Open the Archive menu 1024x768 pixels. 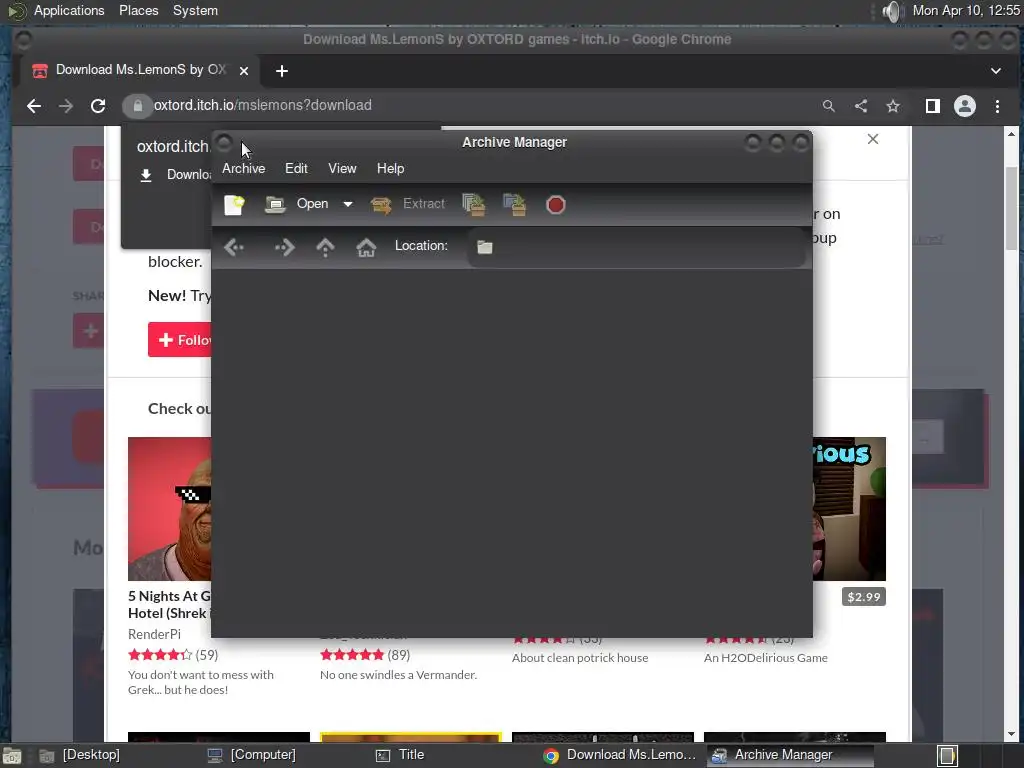click(x=244, y=168)
